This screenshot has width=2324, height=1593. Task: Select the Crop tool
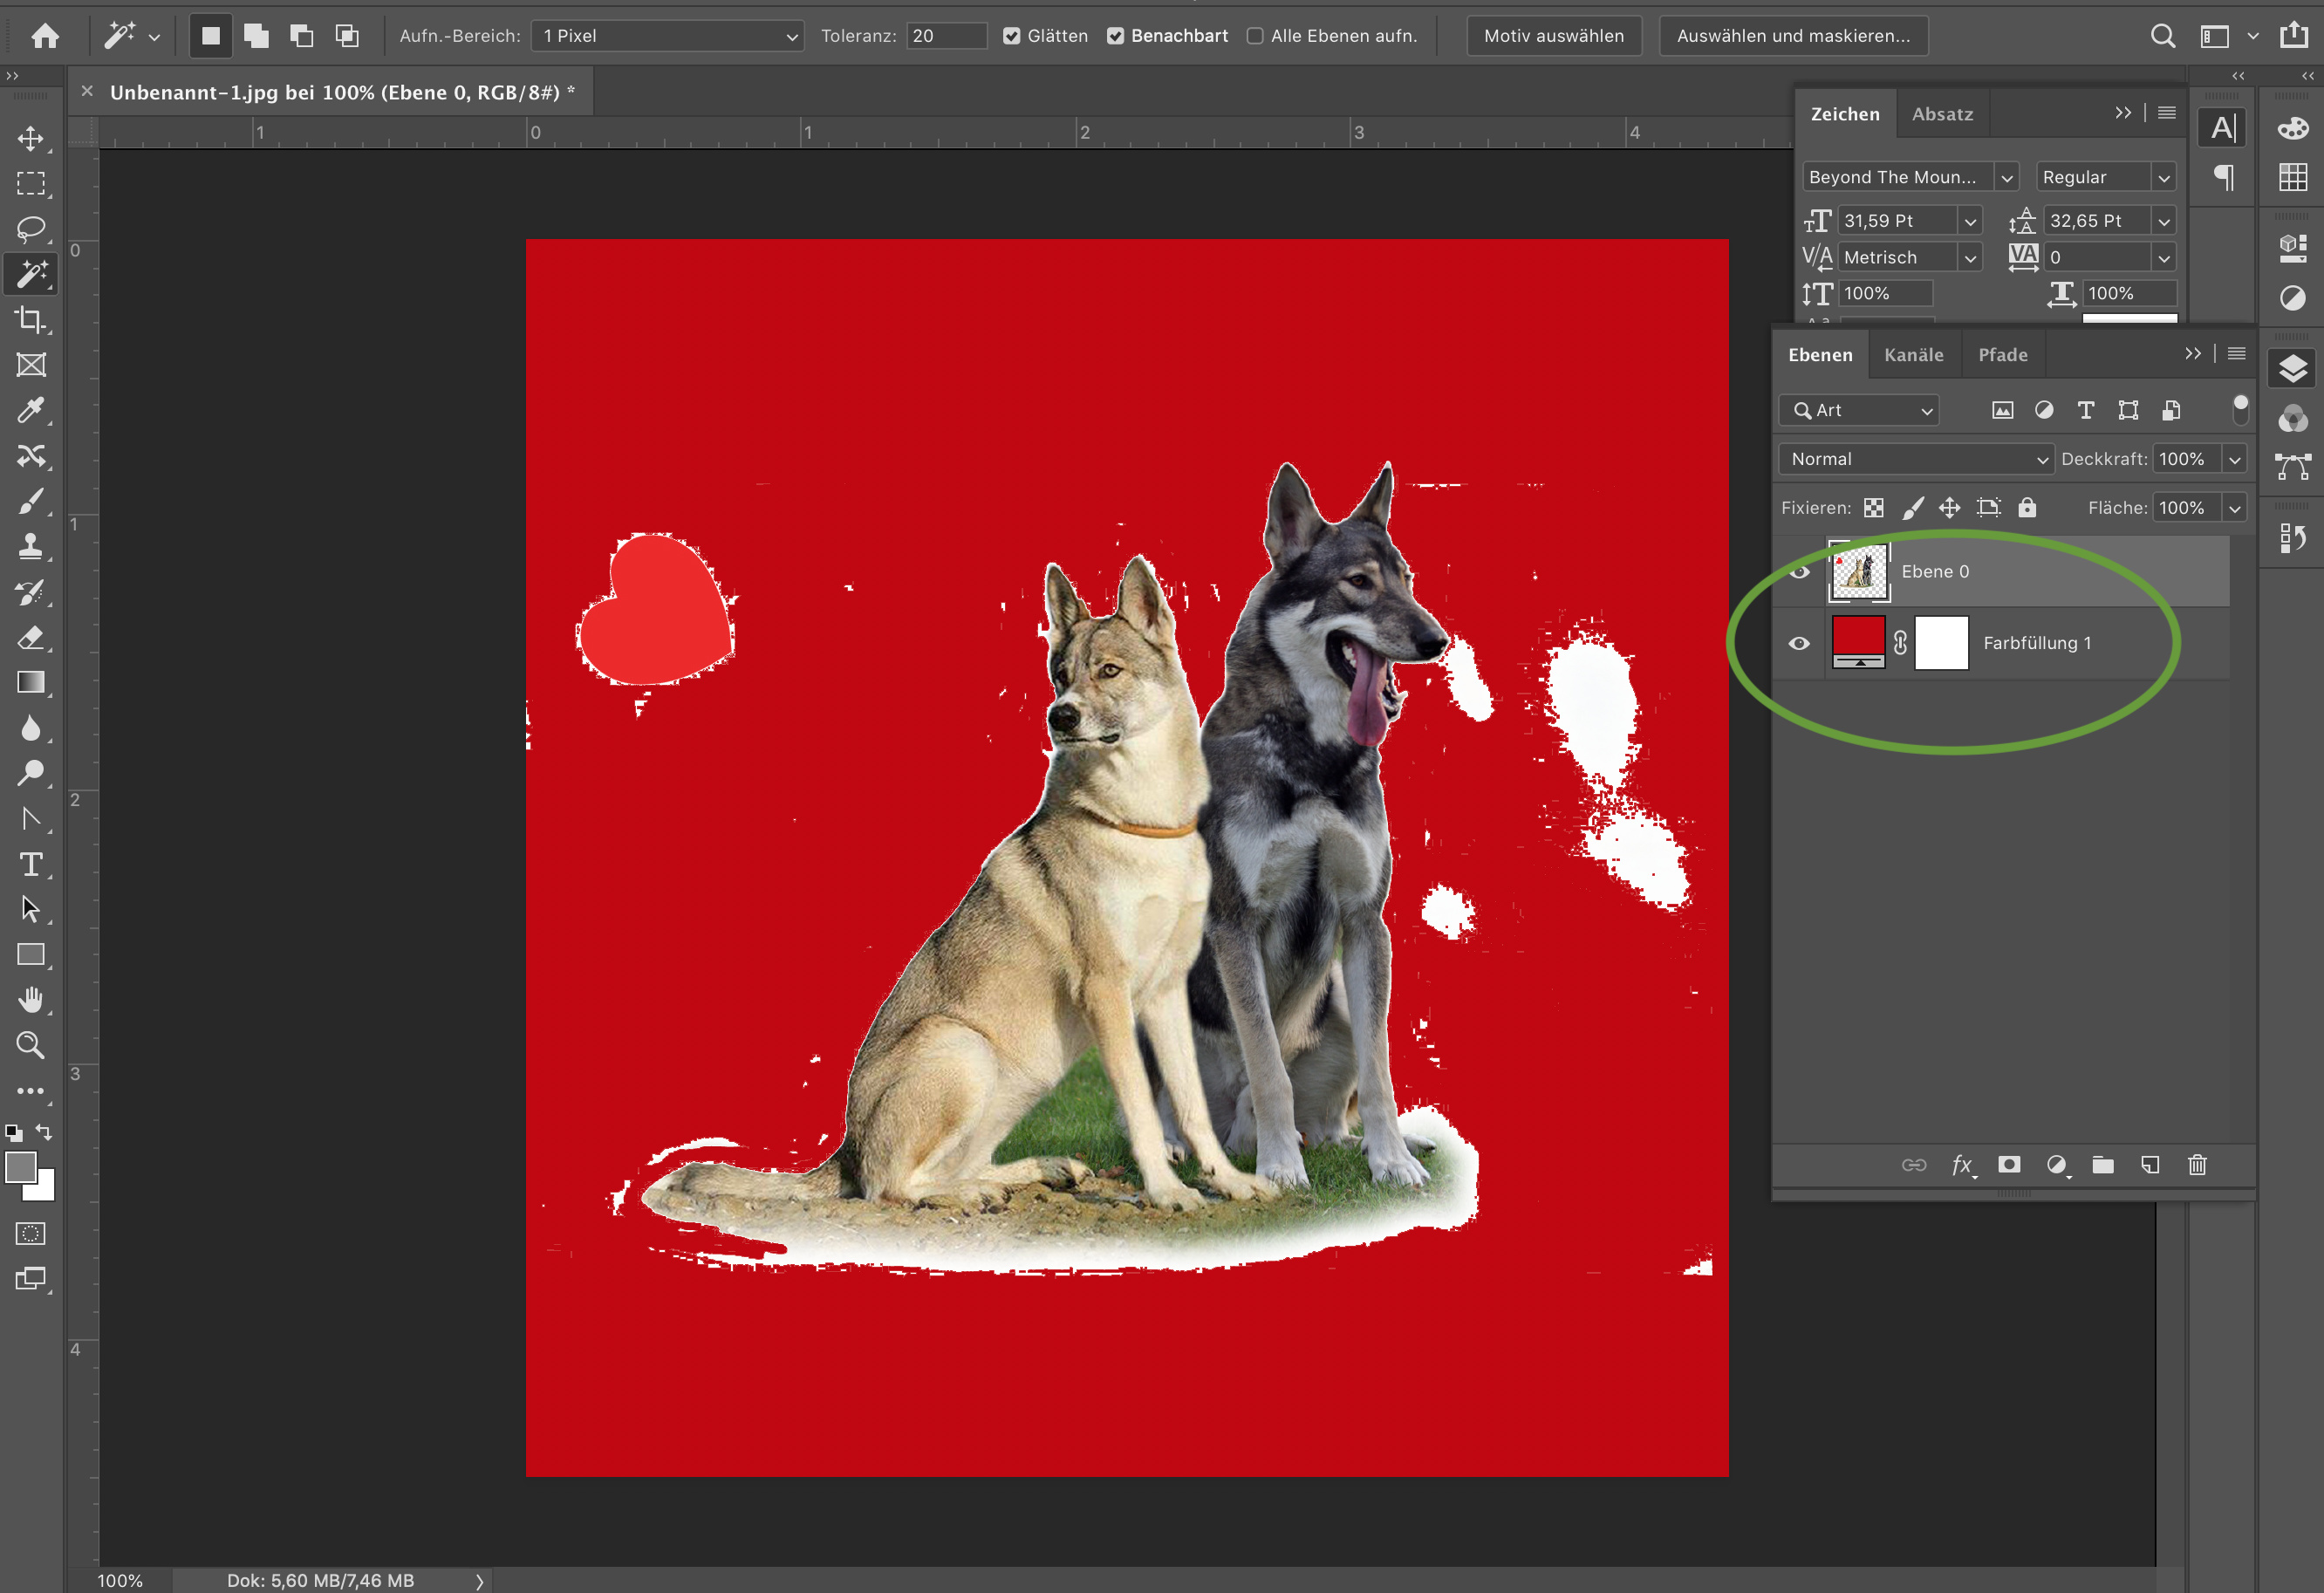[30, 320]
